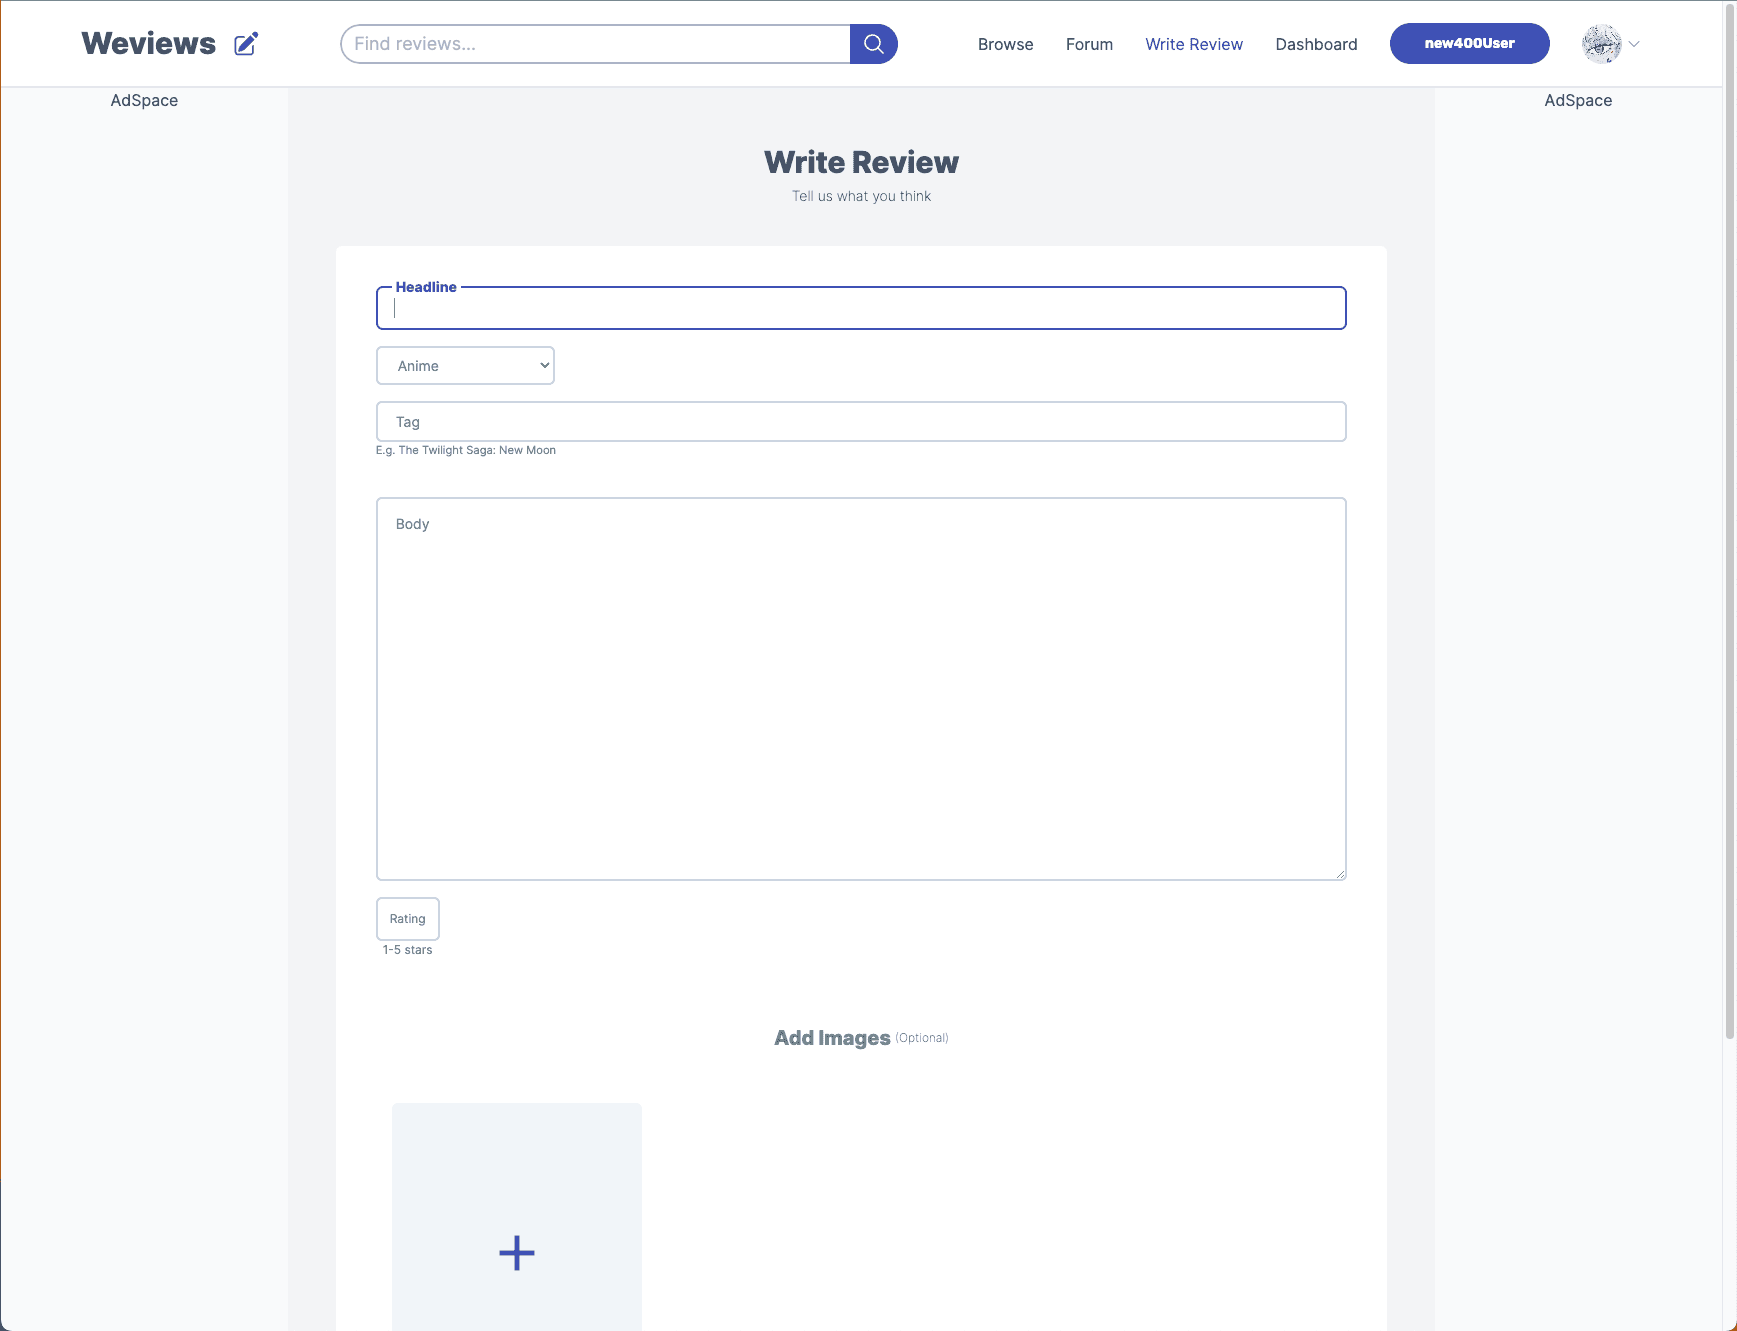The image size is (1737, 1331).
Task: Click the 'Tell us what you think' subtitle
Action: [861, 196]
